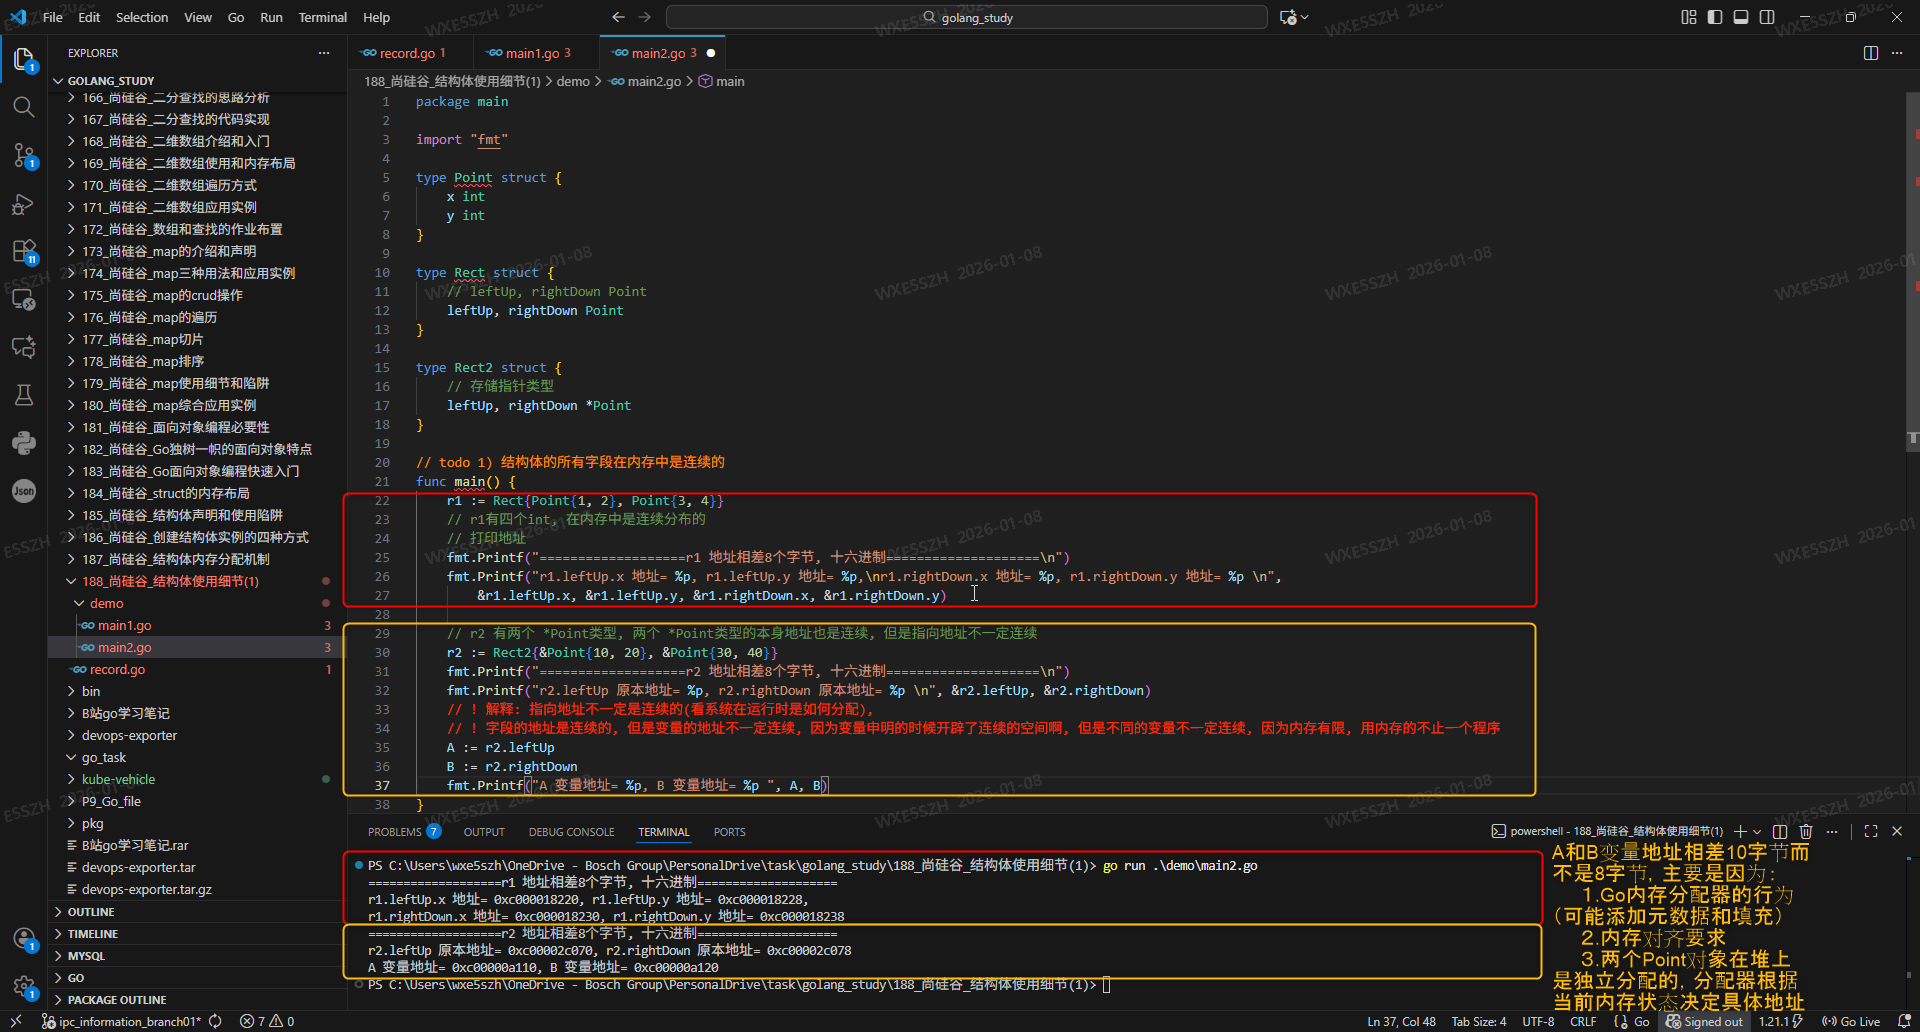Switch to the main1.go editor tab
The width and height of the screenshot is (1920, 1032).
537,53
